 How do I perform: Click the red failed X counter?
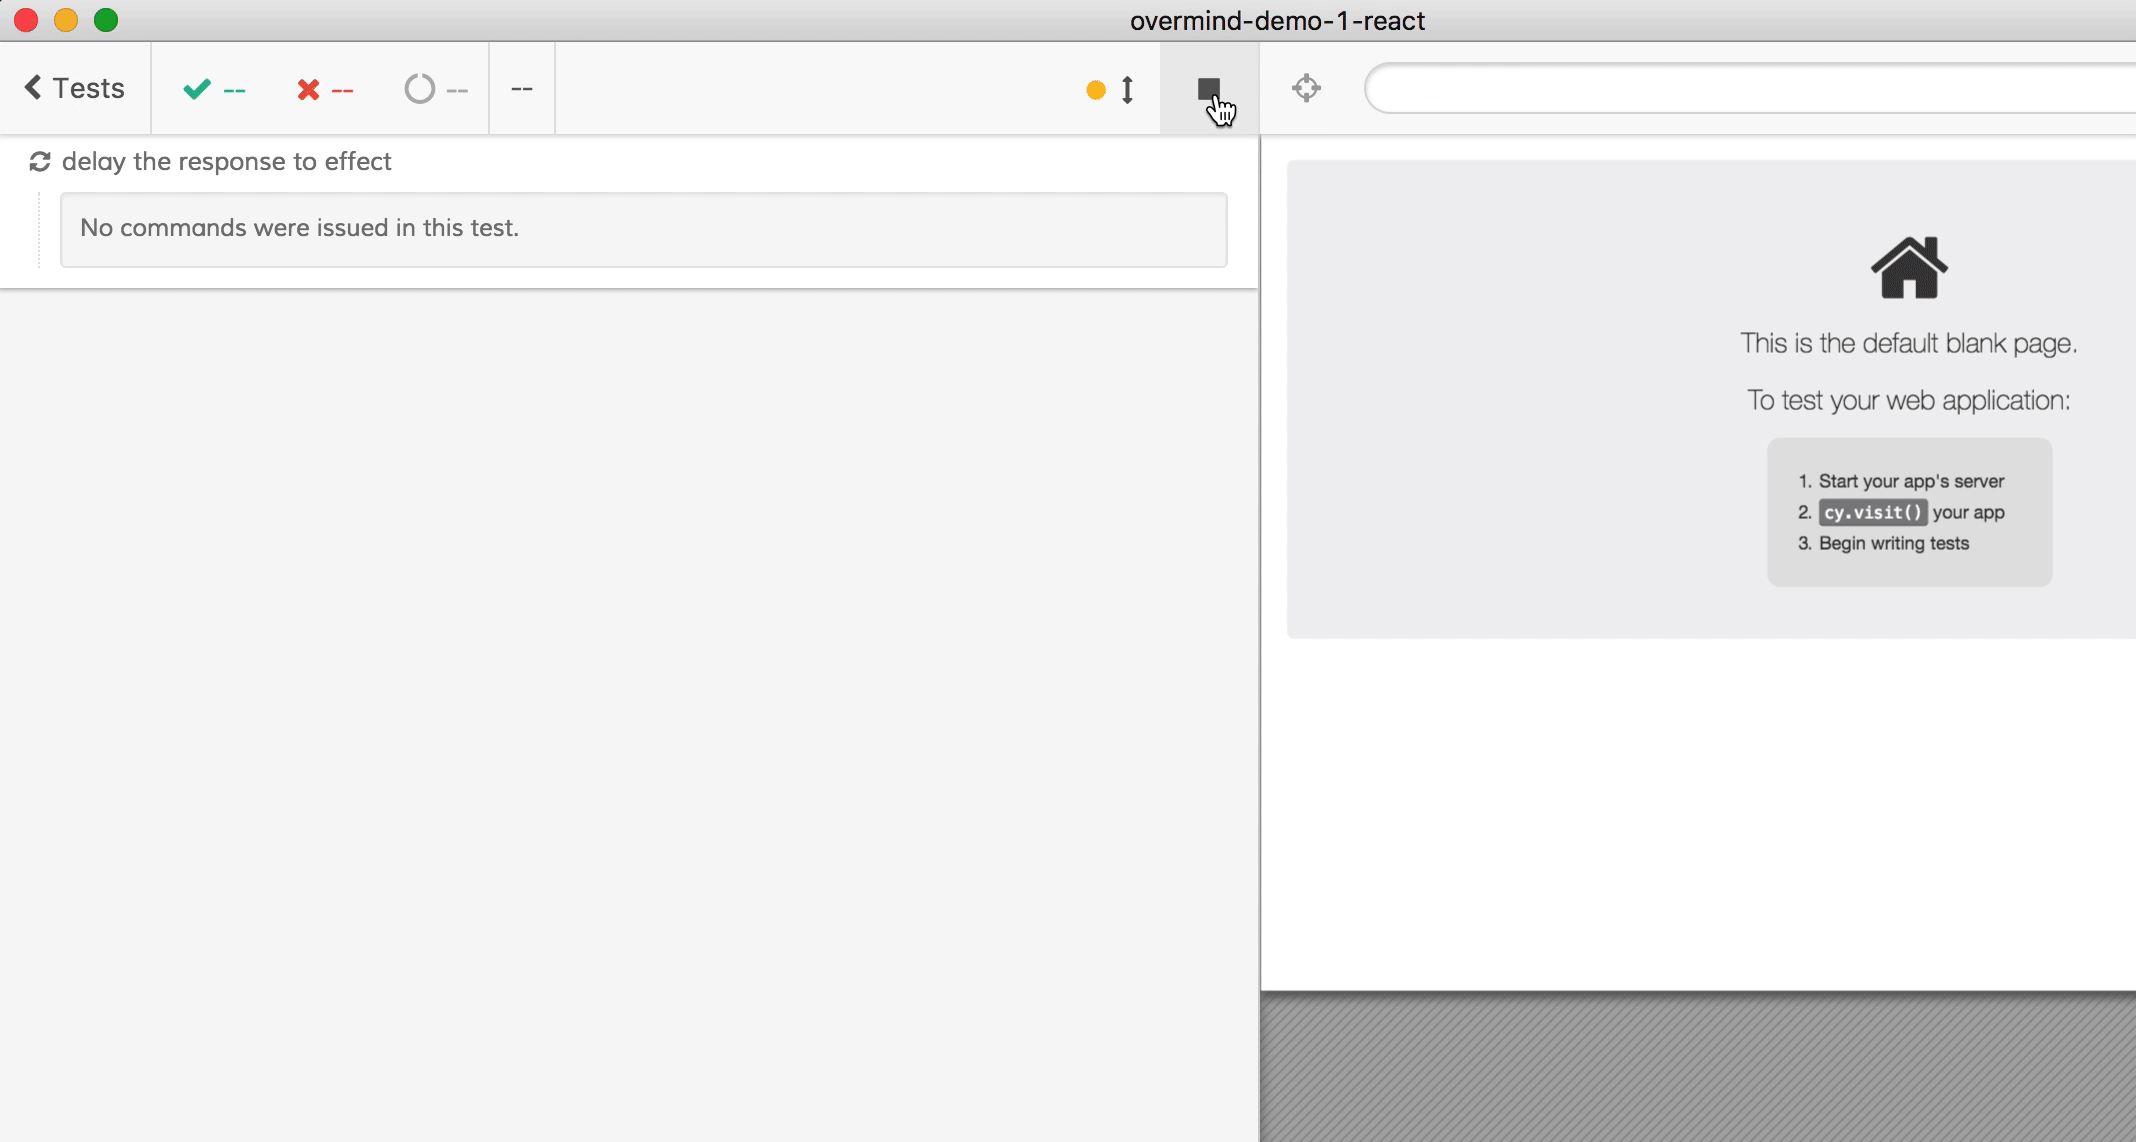click(x=325, y=90)
